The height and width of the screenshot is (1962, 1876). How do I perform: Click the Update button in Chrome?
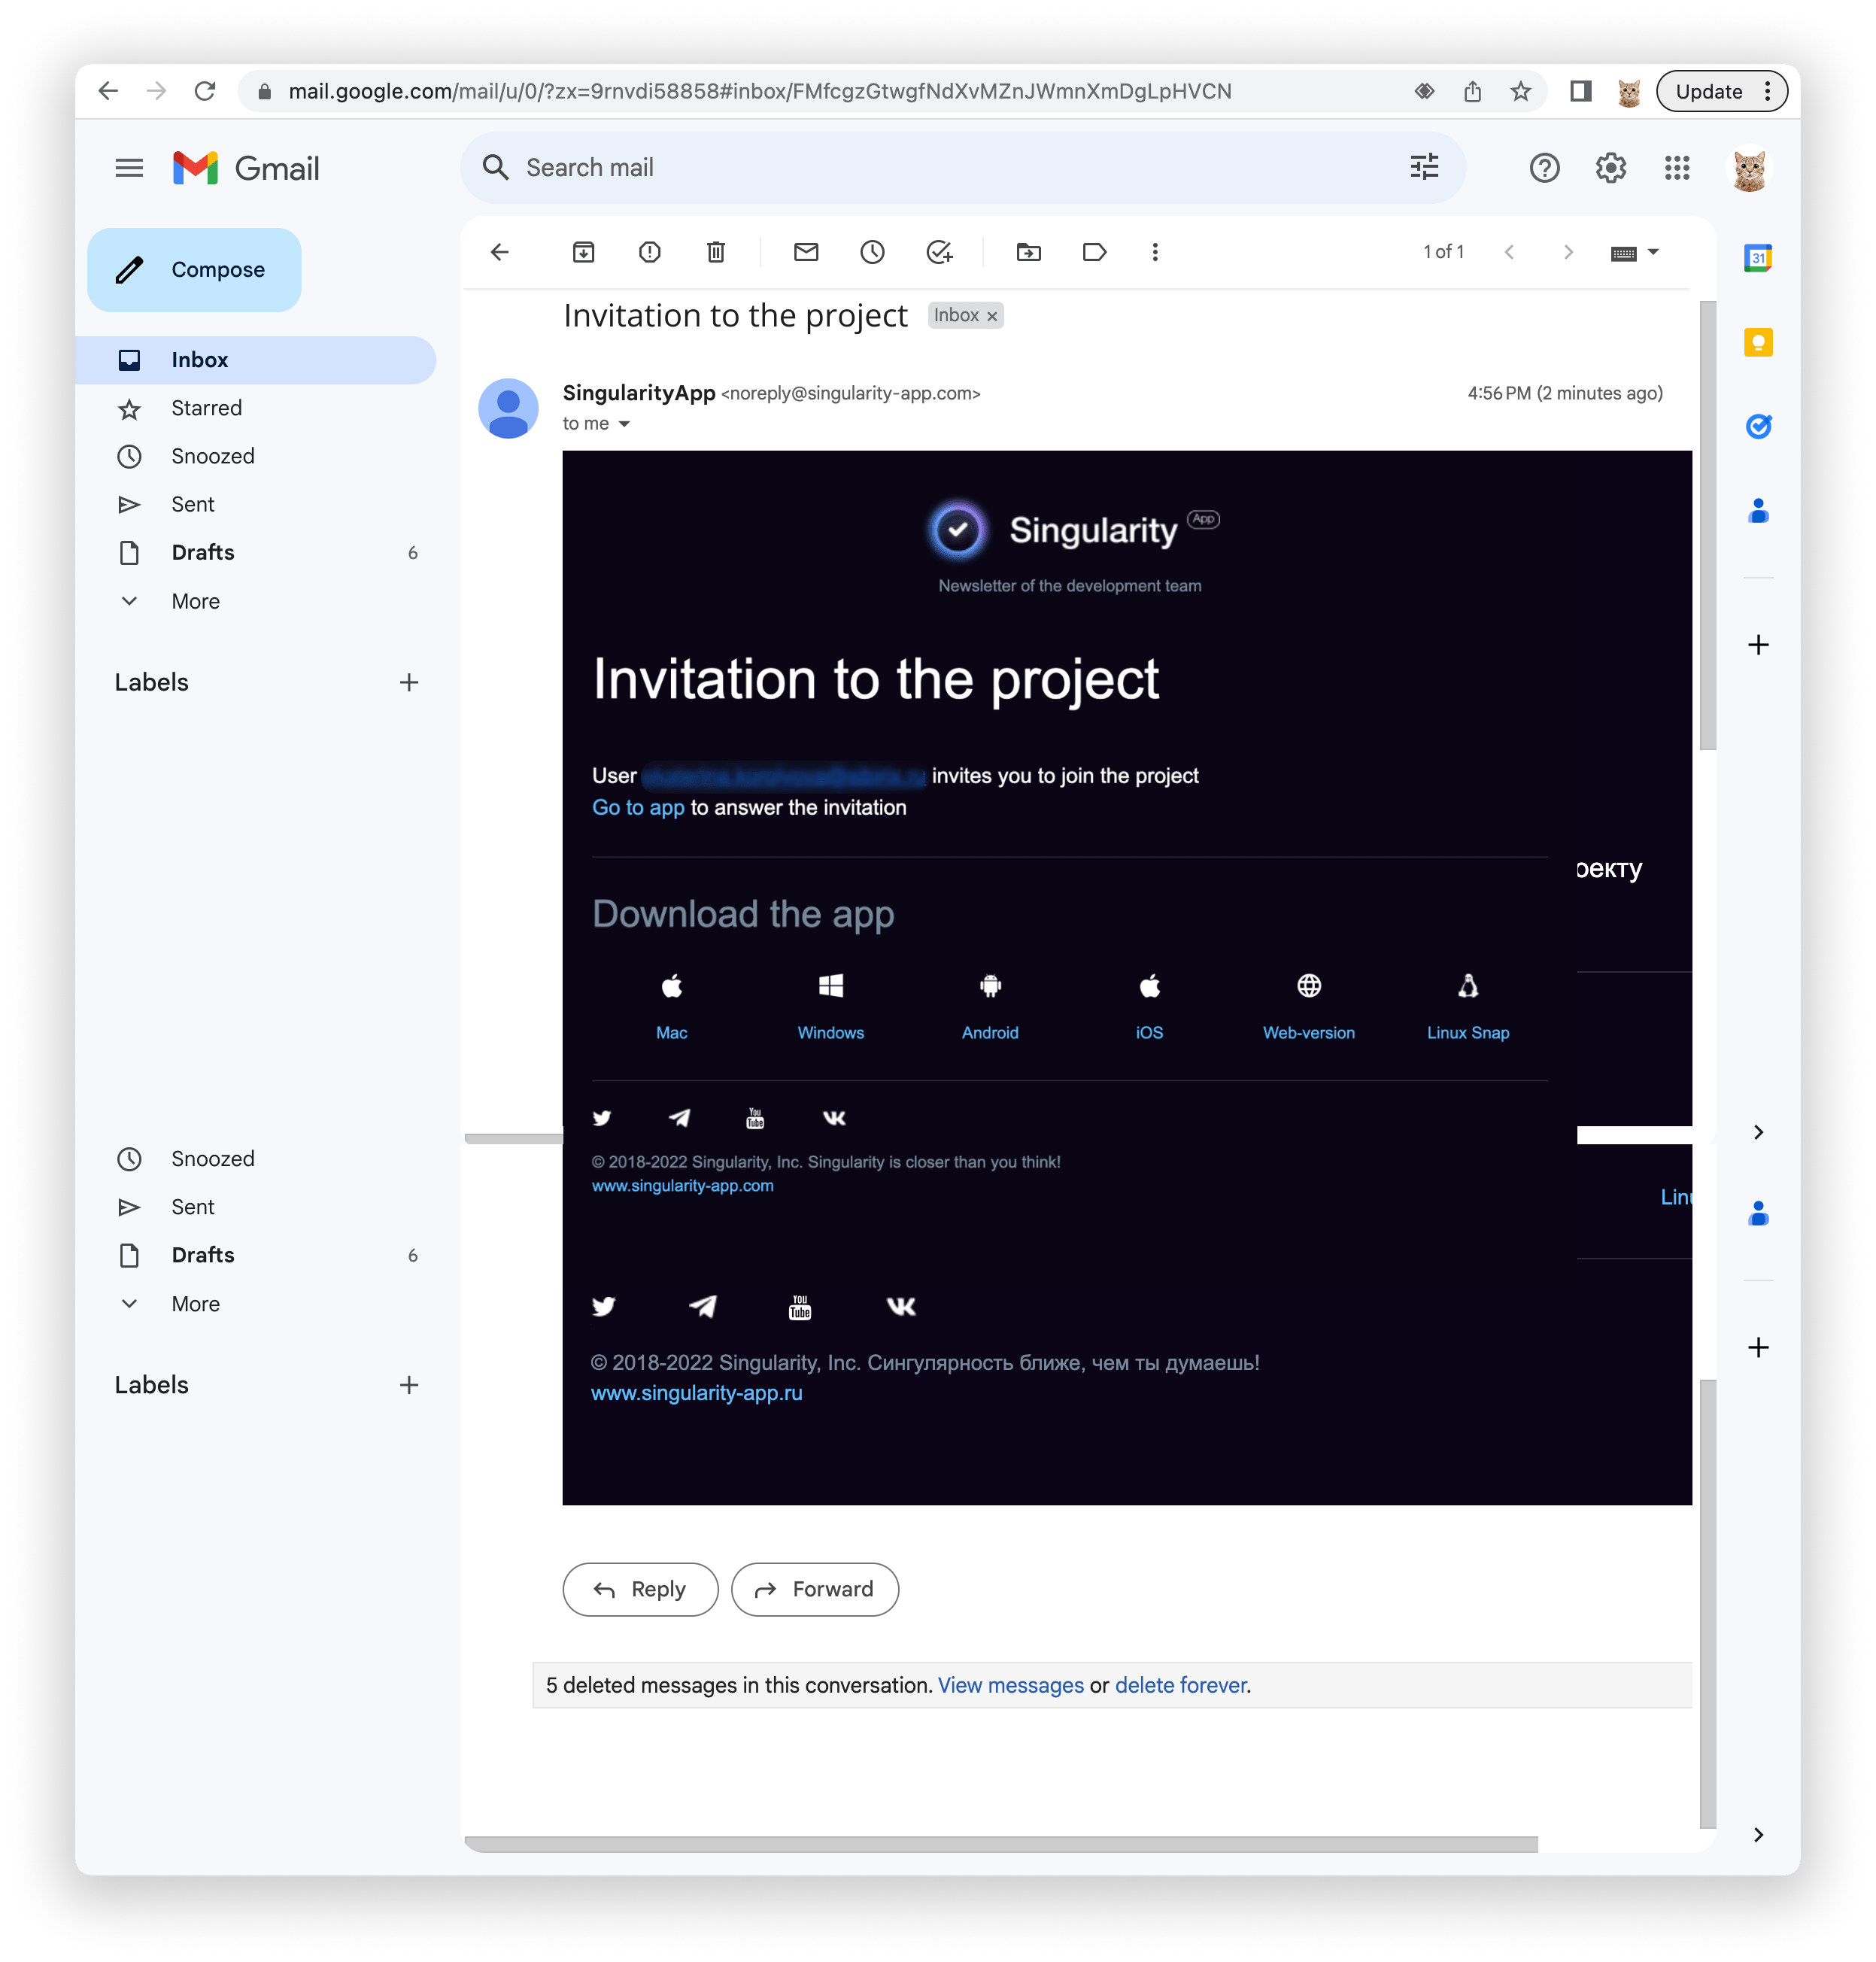click(1720, 91)
